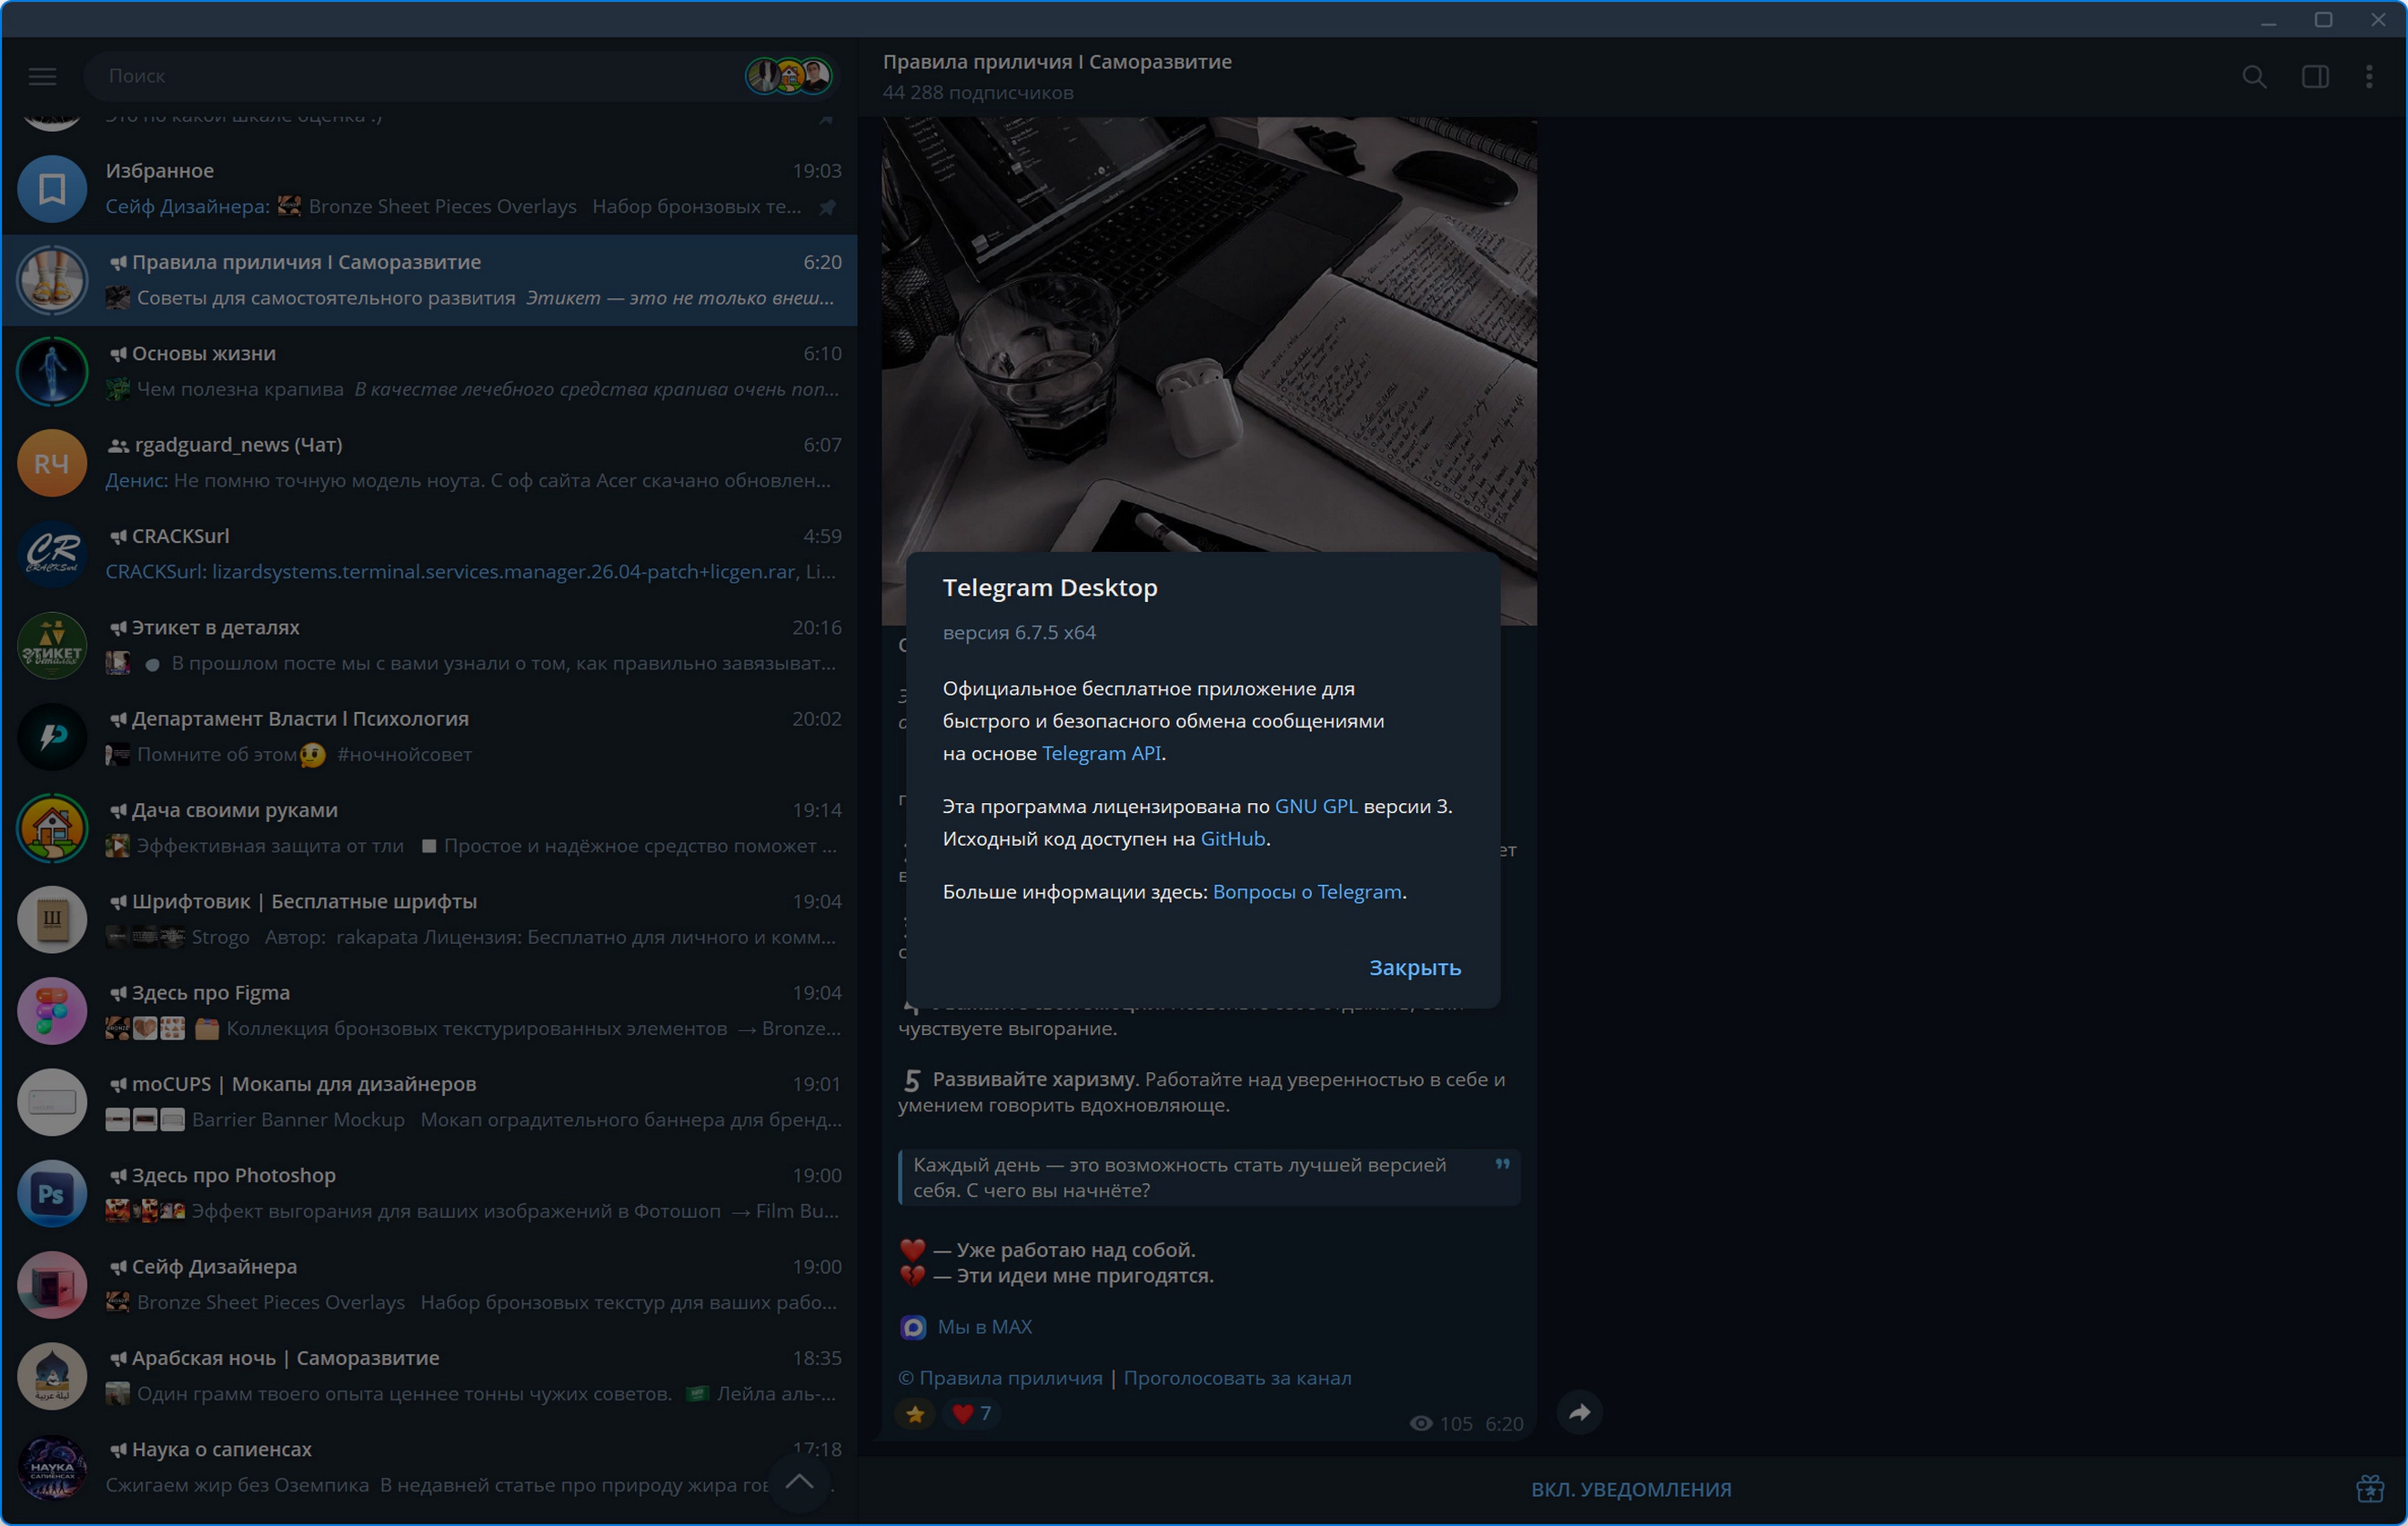Open the hamburger main menu
This screenshot has width=2408, height=1526.
42,76
